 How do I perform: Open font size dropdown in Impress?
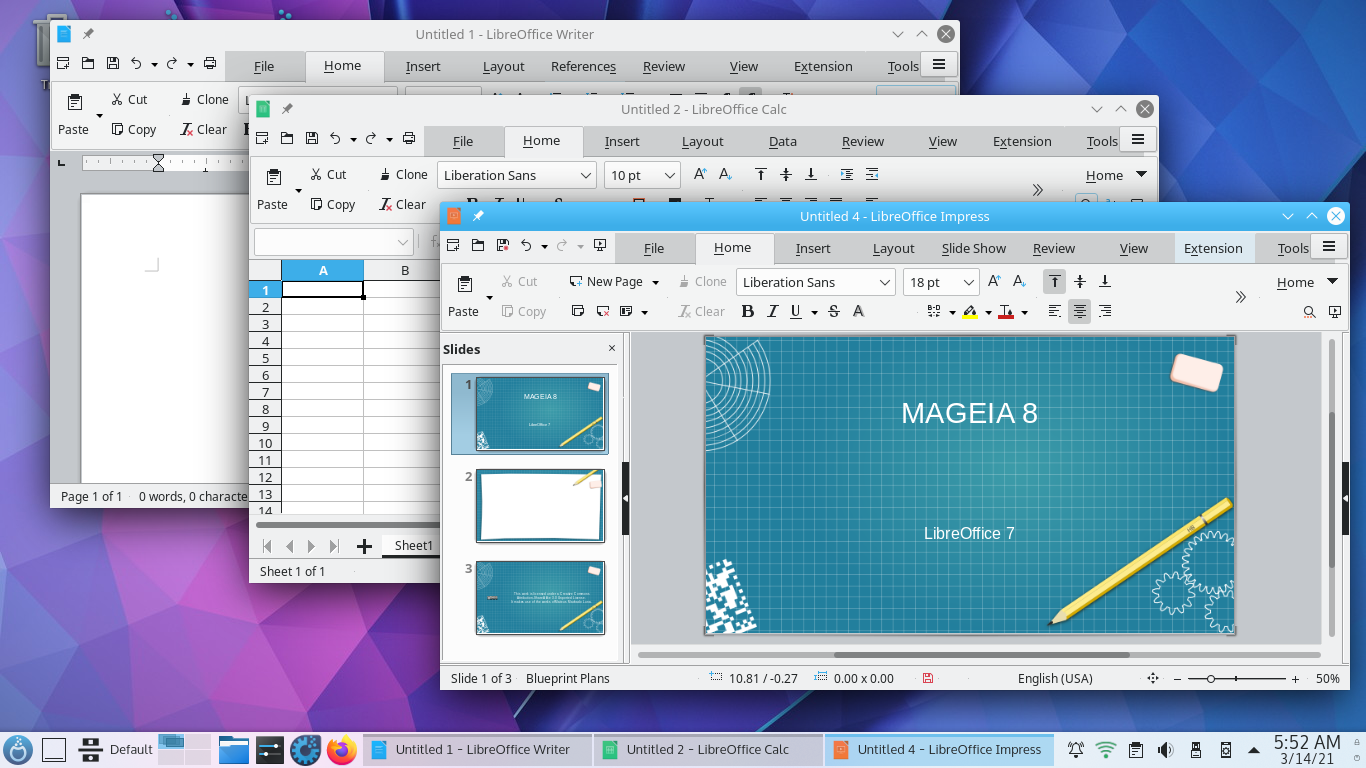pyautogui.click(x=968, y=282)
